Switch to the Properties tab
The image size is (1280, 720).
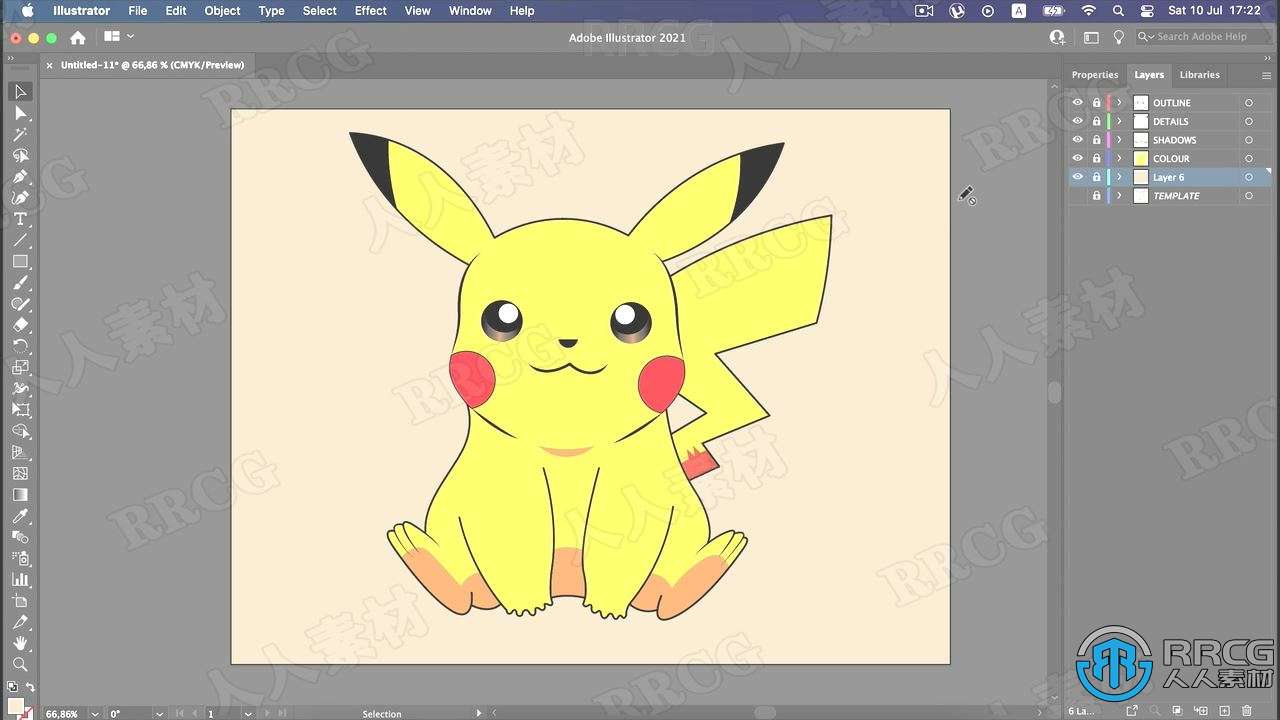coord(1095,75)
